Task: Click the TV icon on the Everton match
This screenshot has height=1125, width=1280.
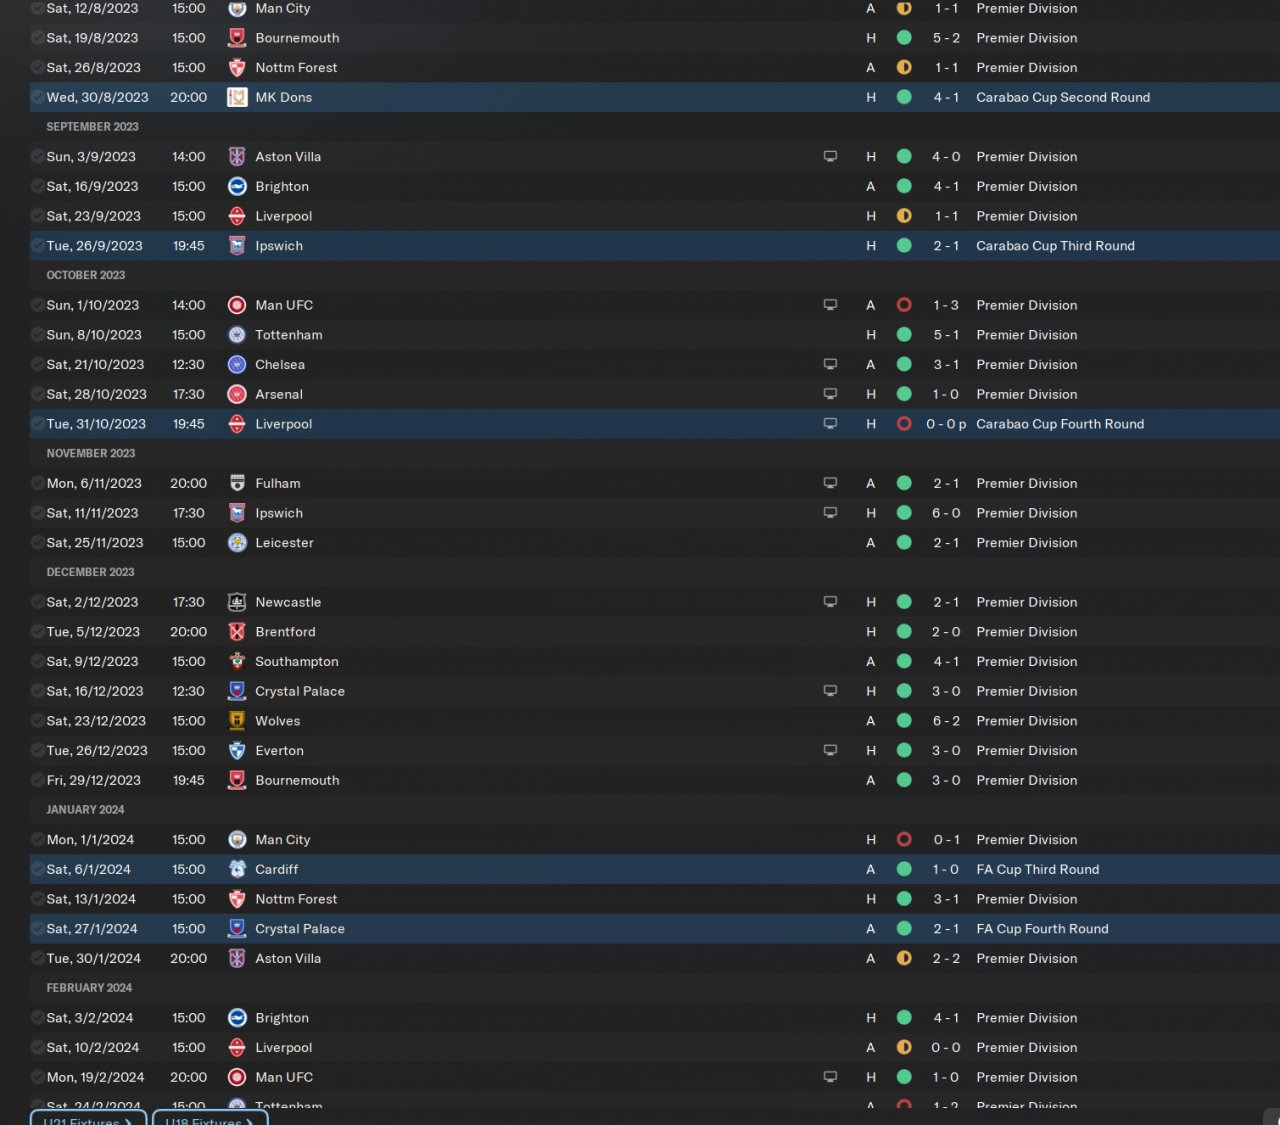Action: tap(830, 751)
